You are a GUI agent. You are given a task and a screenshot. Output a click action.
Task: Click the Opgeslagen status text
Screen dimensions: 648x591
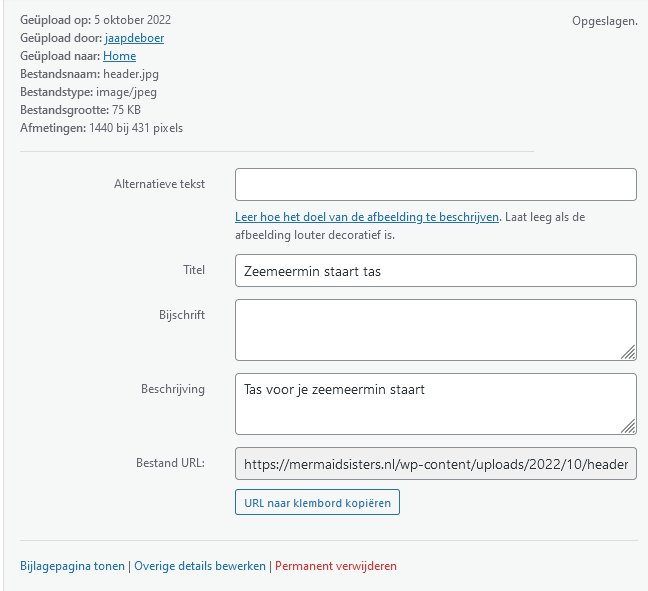pos(605,21)
